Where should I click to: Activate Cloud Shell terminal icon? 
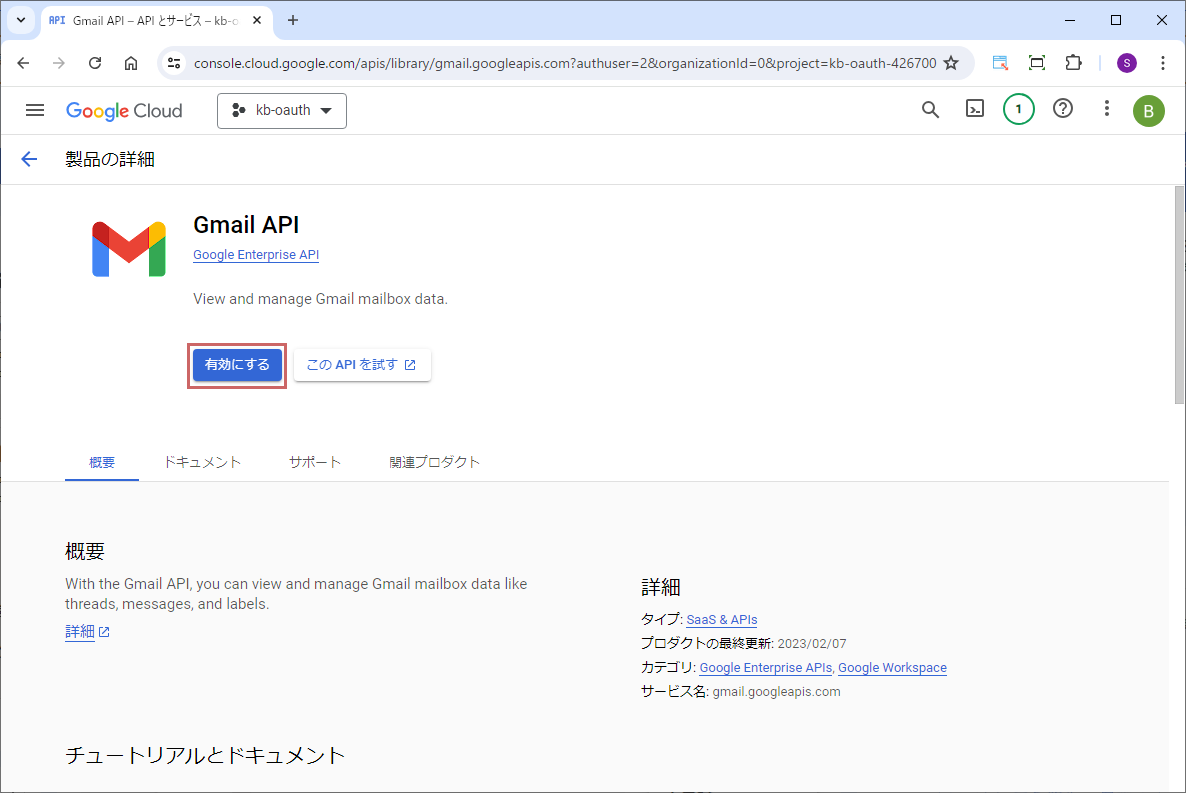[x=975, y=110]
